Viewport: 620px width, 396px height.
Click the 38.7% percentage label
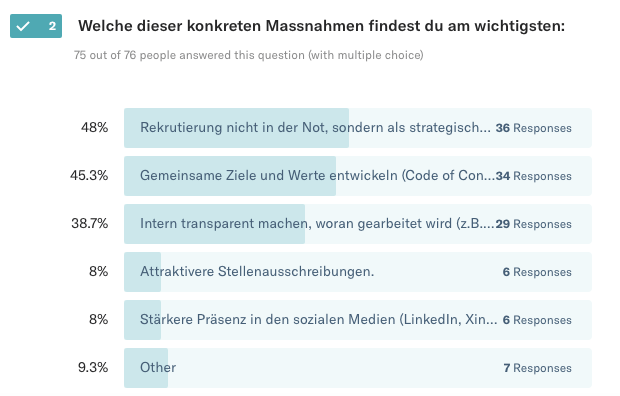point(89,224)
